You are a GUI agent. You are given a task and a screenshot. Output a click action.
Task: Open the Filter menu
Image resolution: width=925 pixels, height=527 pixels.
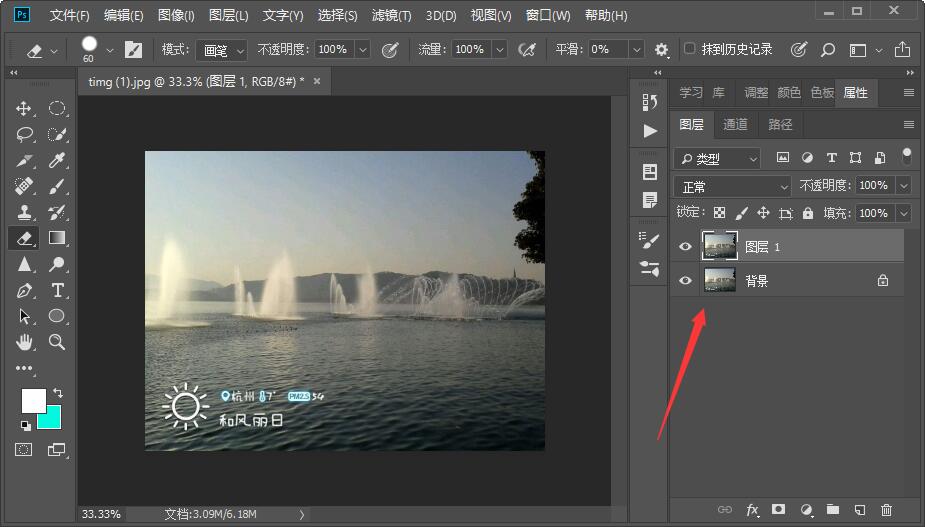[x=392, y=15]
